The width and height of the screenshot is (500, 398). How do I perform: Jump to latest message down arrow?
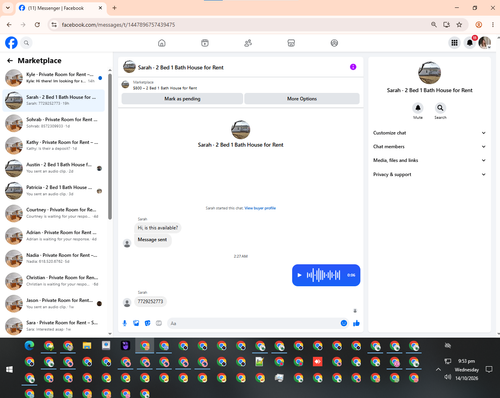coord(355,311)
